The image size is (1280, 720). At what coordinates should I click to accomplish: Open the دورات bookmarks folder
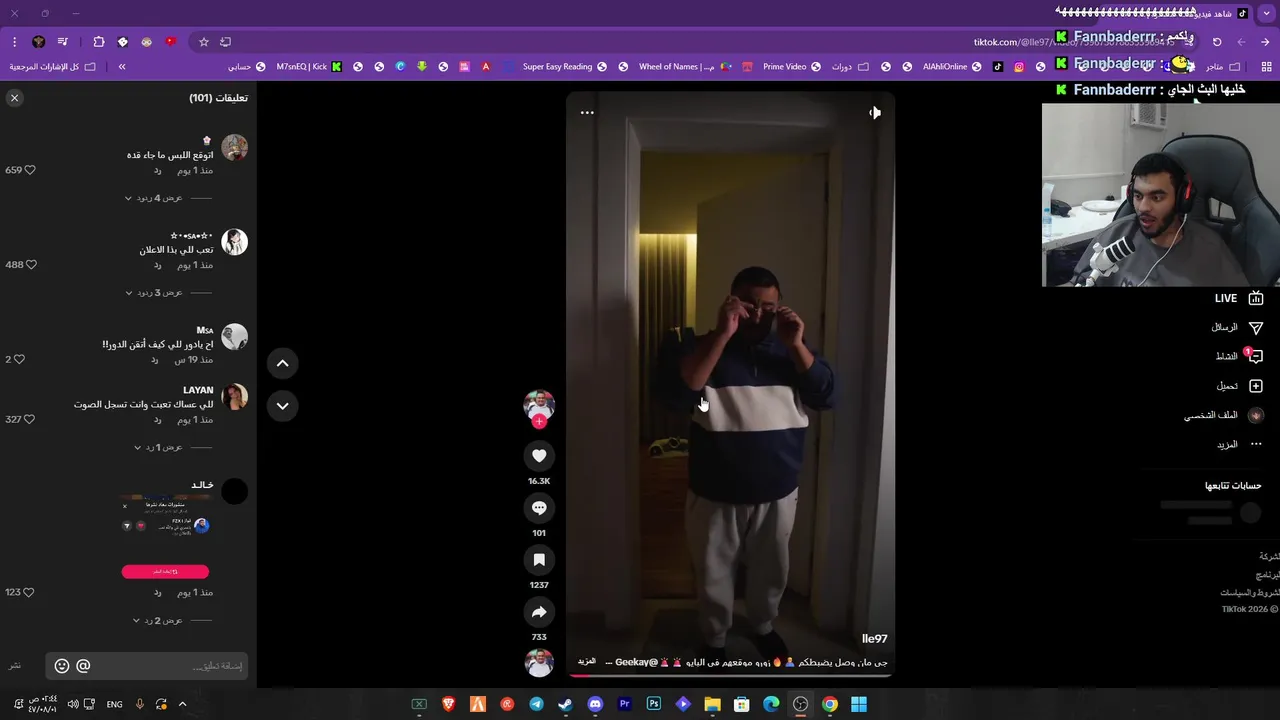pyautogui.click(x=849, y=67)
